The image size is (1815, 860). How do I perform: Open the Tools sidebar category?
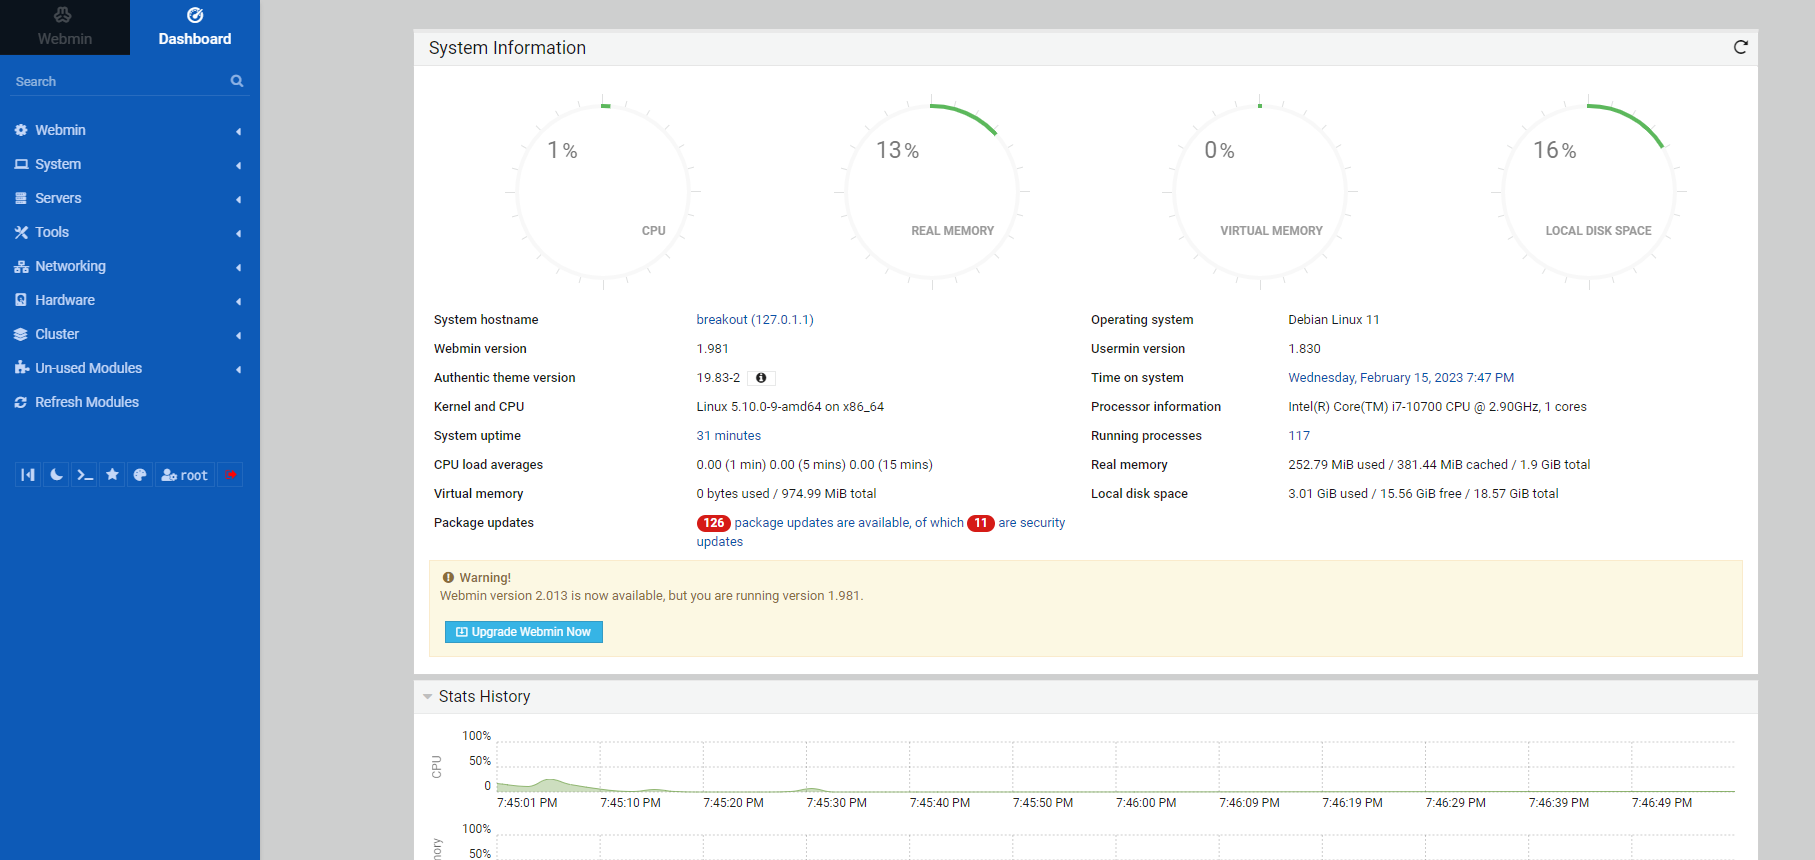[52, 232]
